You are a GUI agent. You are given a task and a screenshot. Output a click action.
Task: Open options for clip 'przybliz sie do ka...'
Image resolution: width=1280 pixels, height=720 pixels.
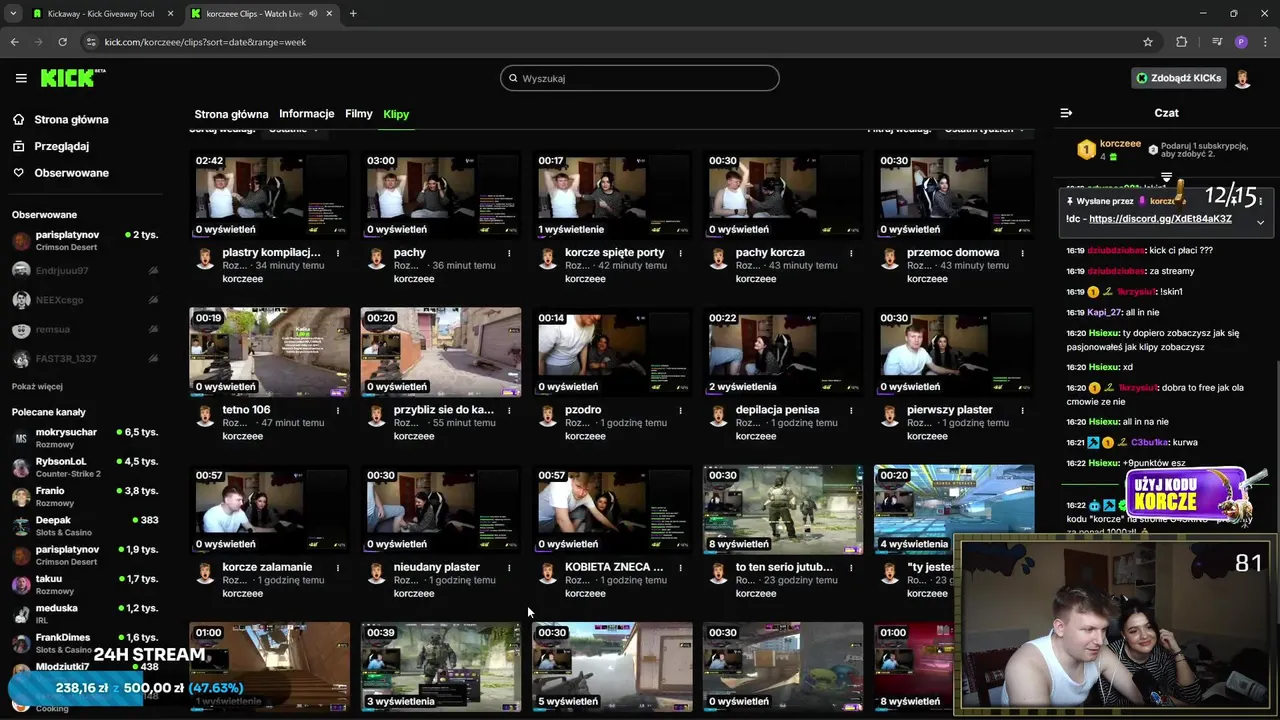click(509, 410)
